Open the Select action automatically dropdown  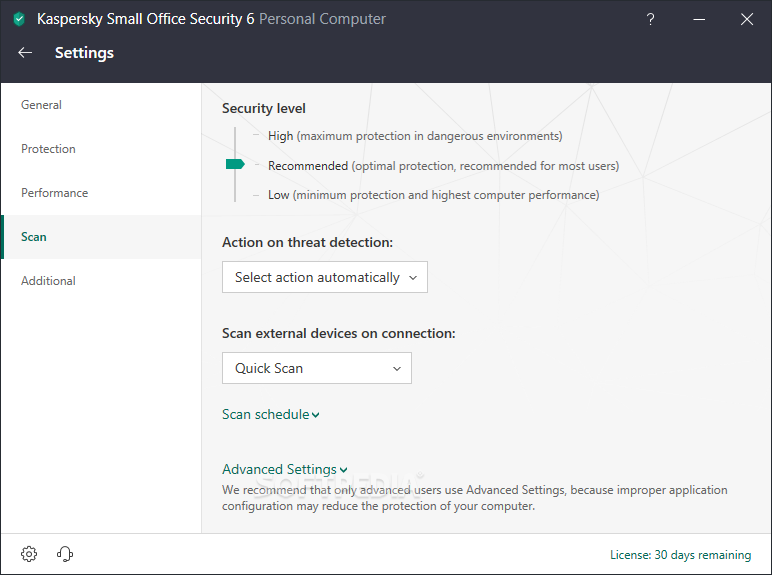(x=325, y=277)
